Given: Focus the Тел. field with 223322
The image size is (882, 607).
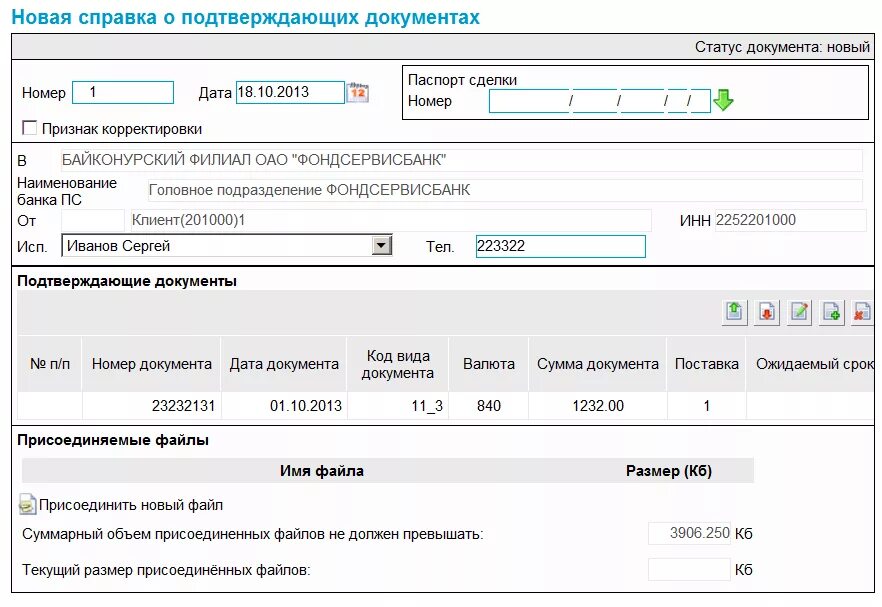Looking at the screenshot, I should coord(560,246).
